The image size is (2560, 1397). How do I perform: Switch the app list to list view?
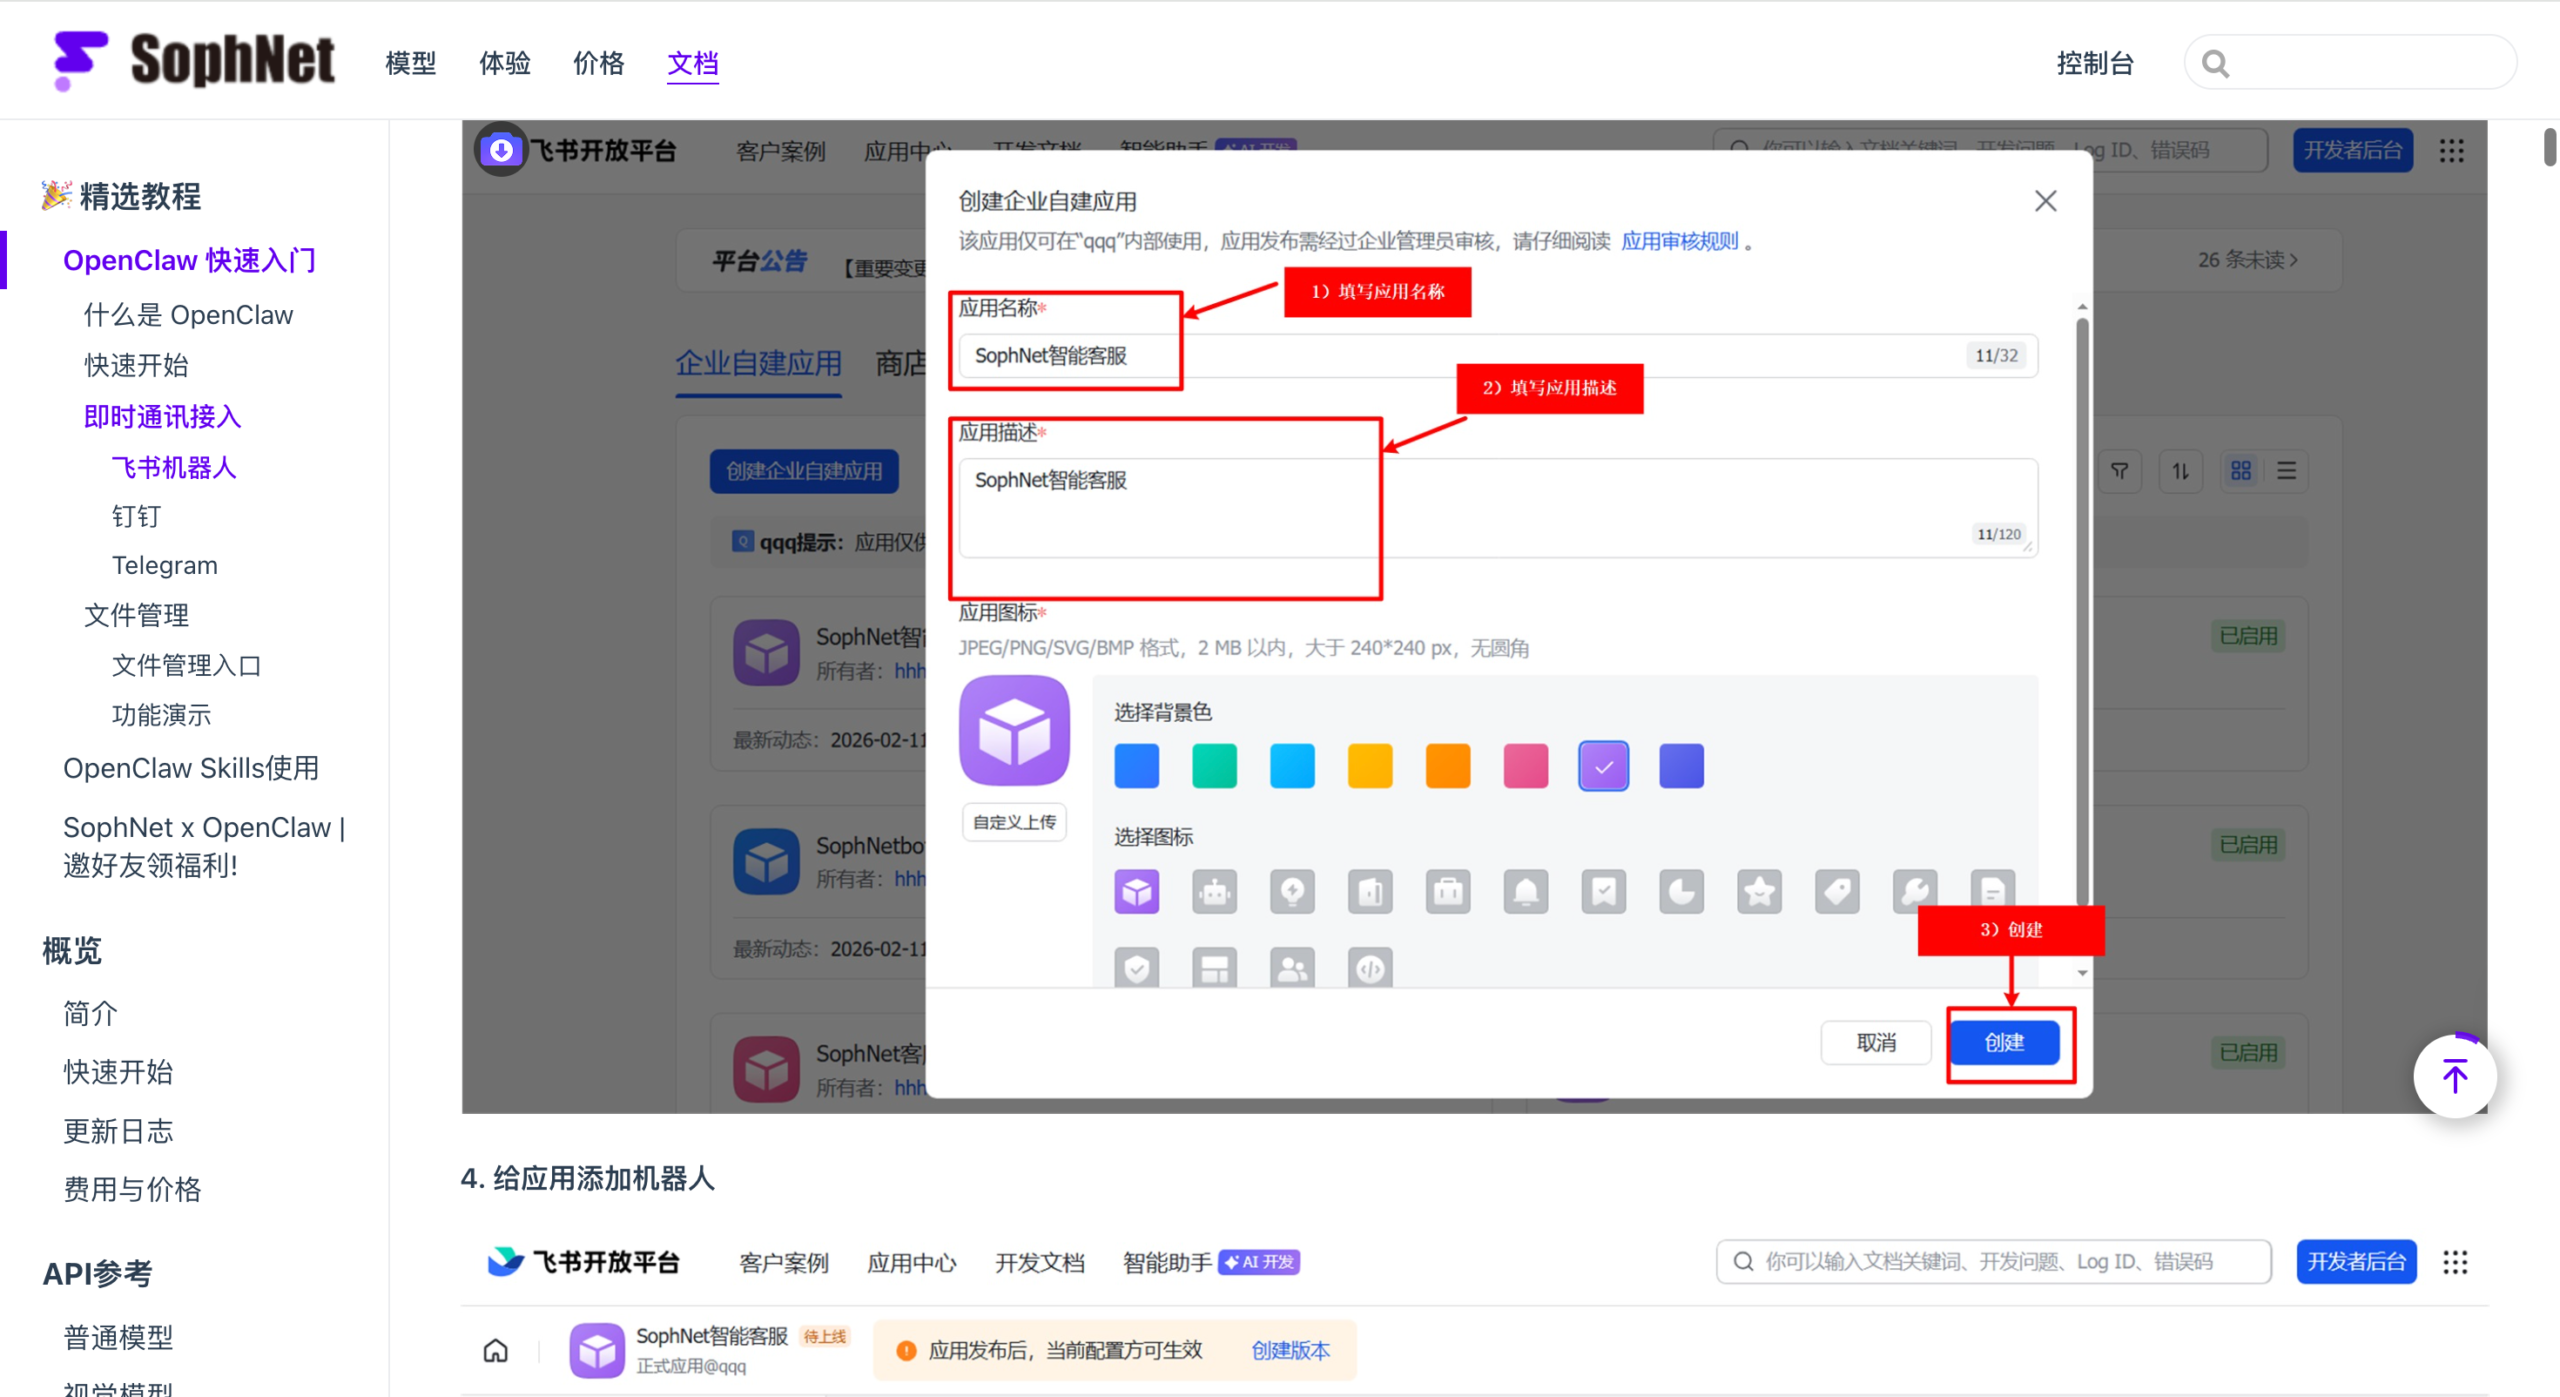pyautogui.click(x=2287, y=470)
